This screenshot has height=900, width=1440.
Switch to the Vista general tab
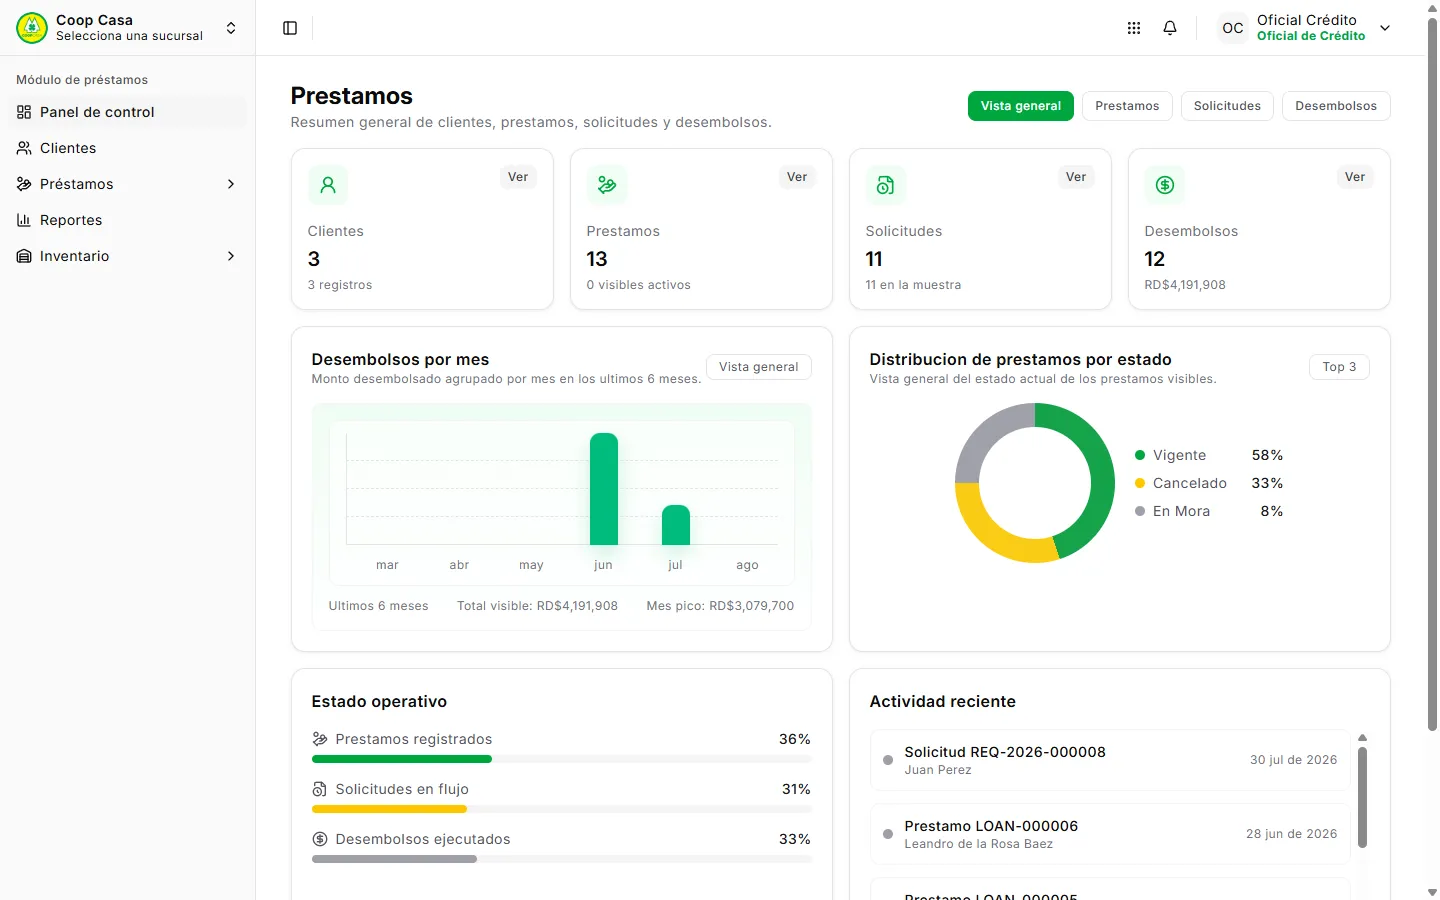point(1021,106)
